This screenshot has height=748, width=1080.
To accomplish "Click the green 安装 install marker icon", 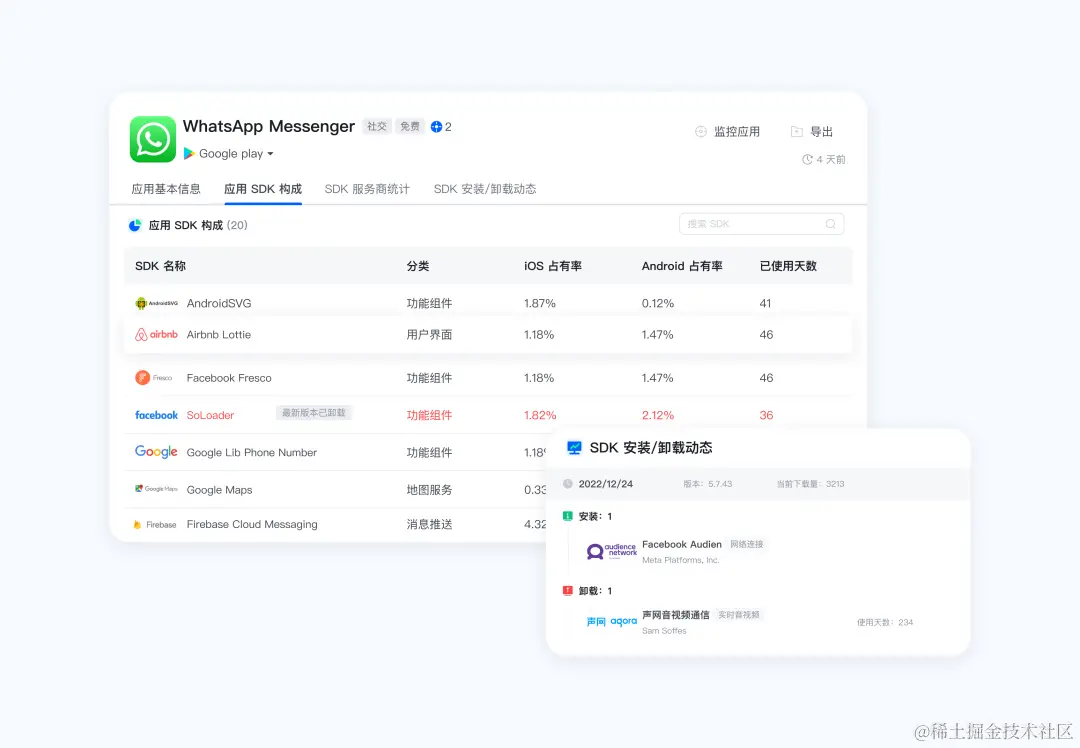I will pyautogui.click(x=568, y=516).
